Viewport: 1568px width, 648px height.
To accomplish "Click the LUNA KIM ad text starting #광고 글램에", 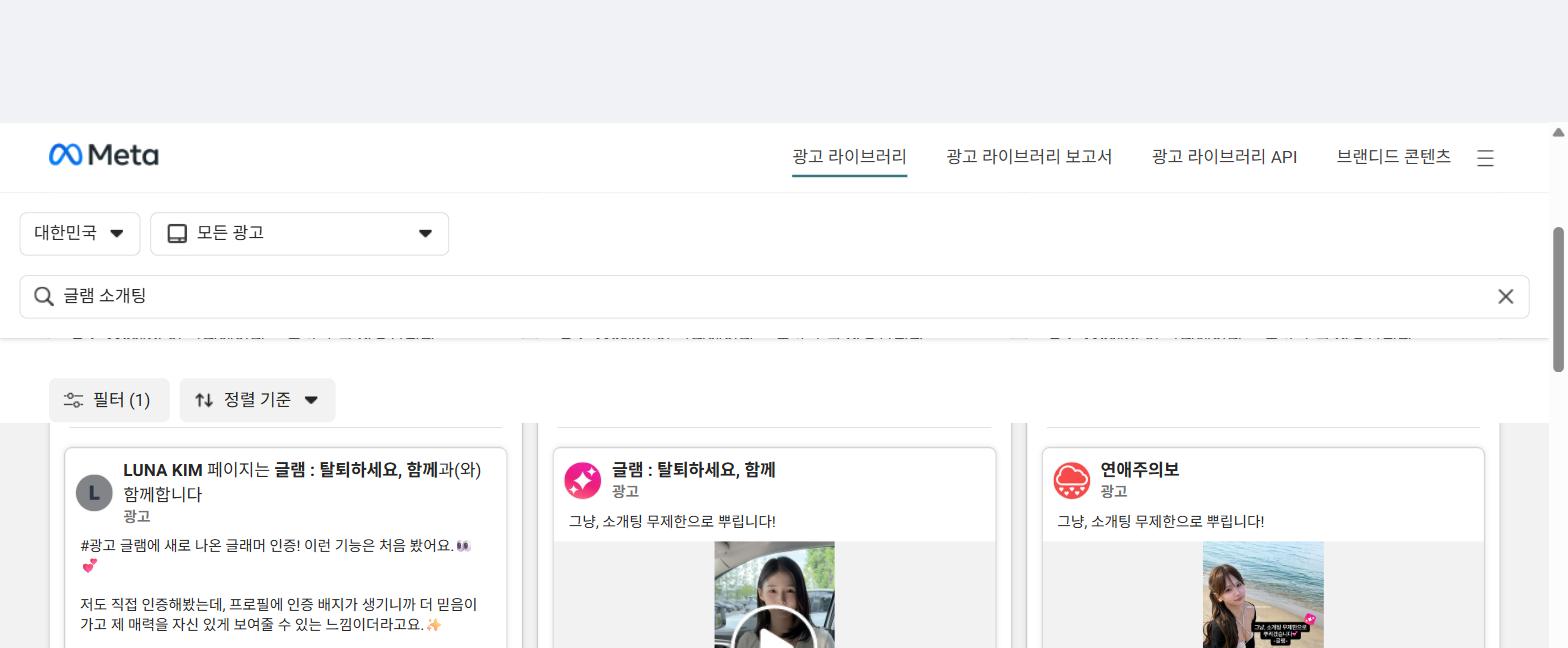I will click(276, 555).
